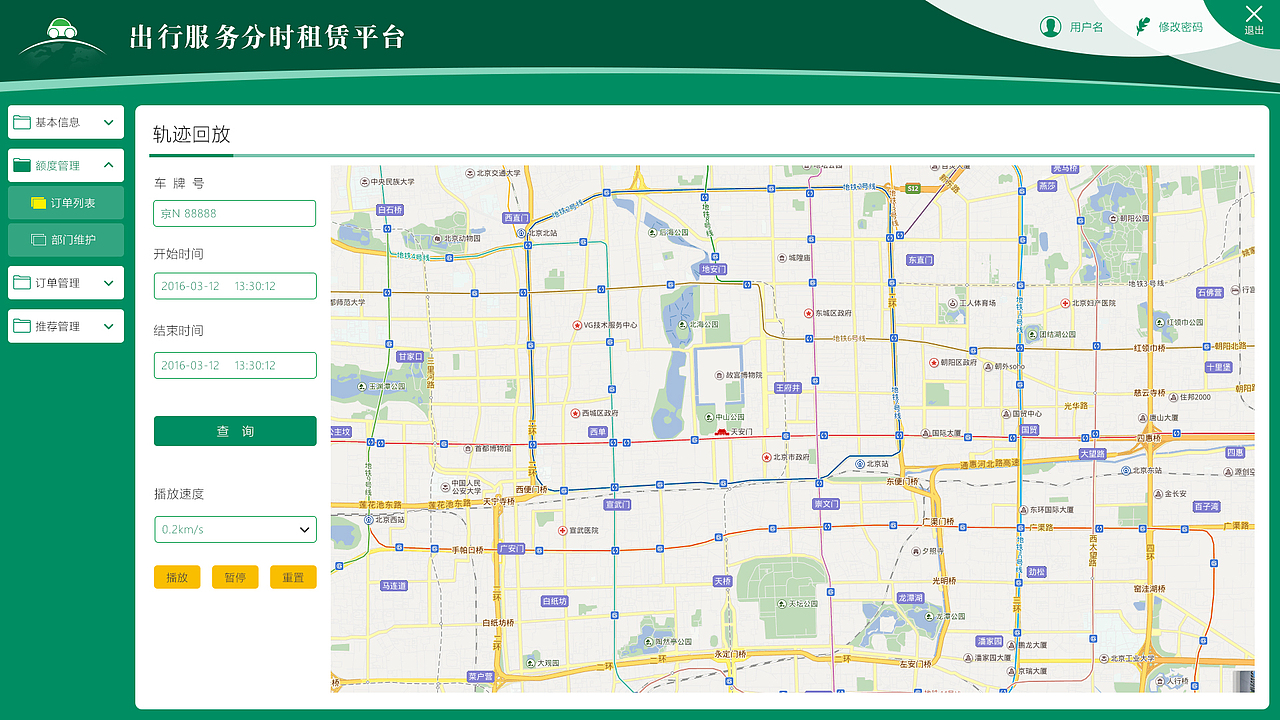Click the user profile icon next to 用户名

coord(1049,26)
